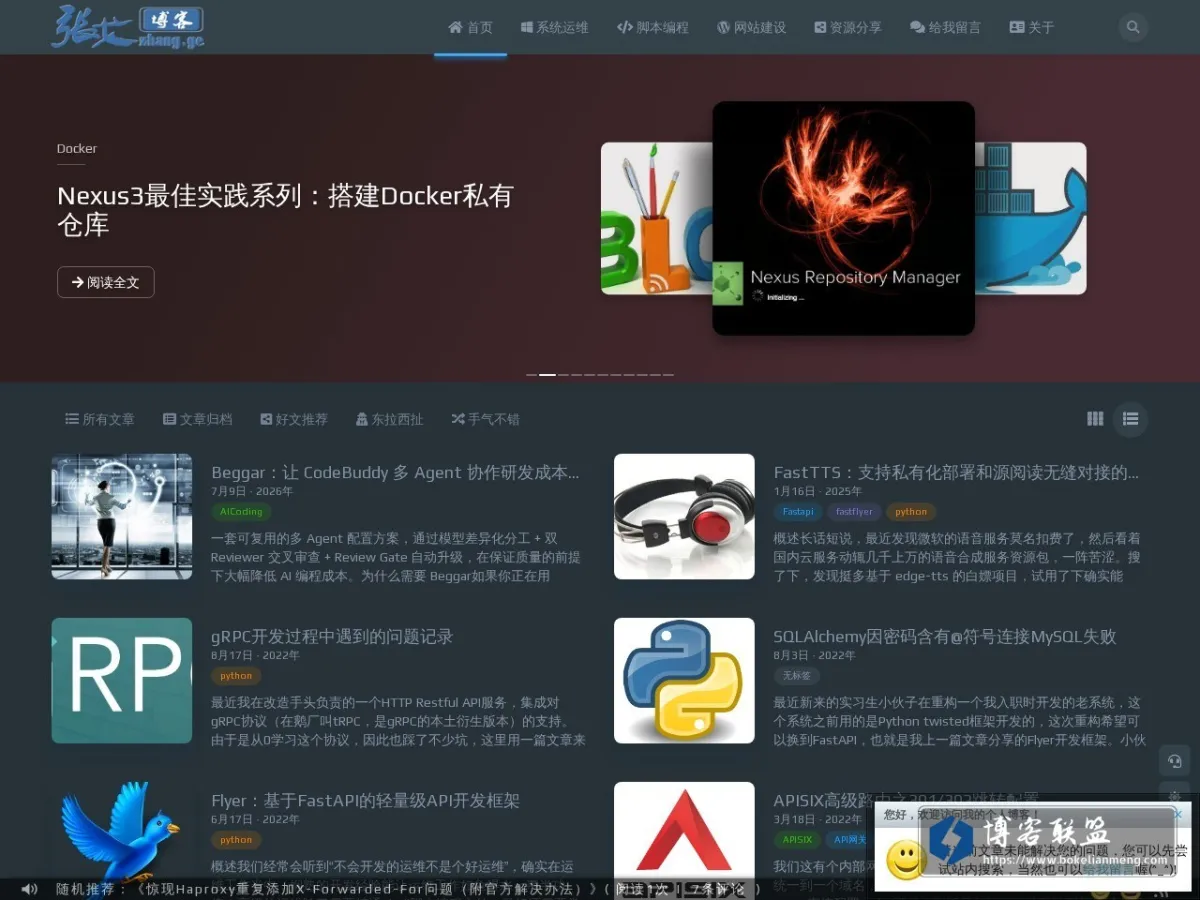Open random recommendation Haproxy X-Forwarded-For link
This screenshot has height=900, width=1200.
[367, 888]
